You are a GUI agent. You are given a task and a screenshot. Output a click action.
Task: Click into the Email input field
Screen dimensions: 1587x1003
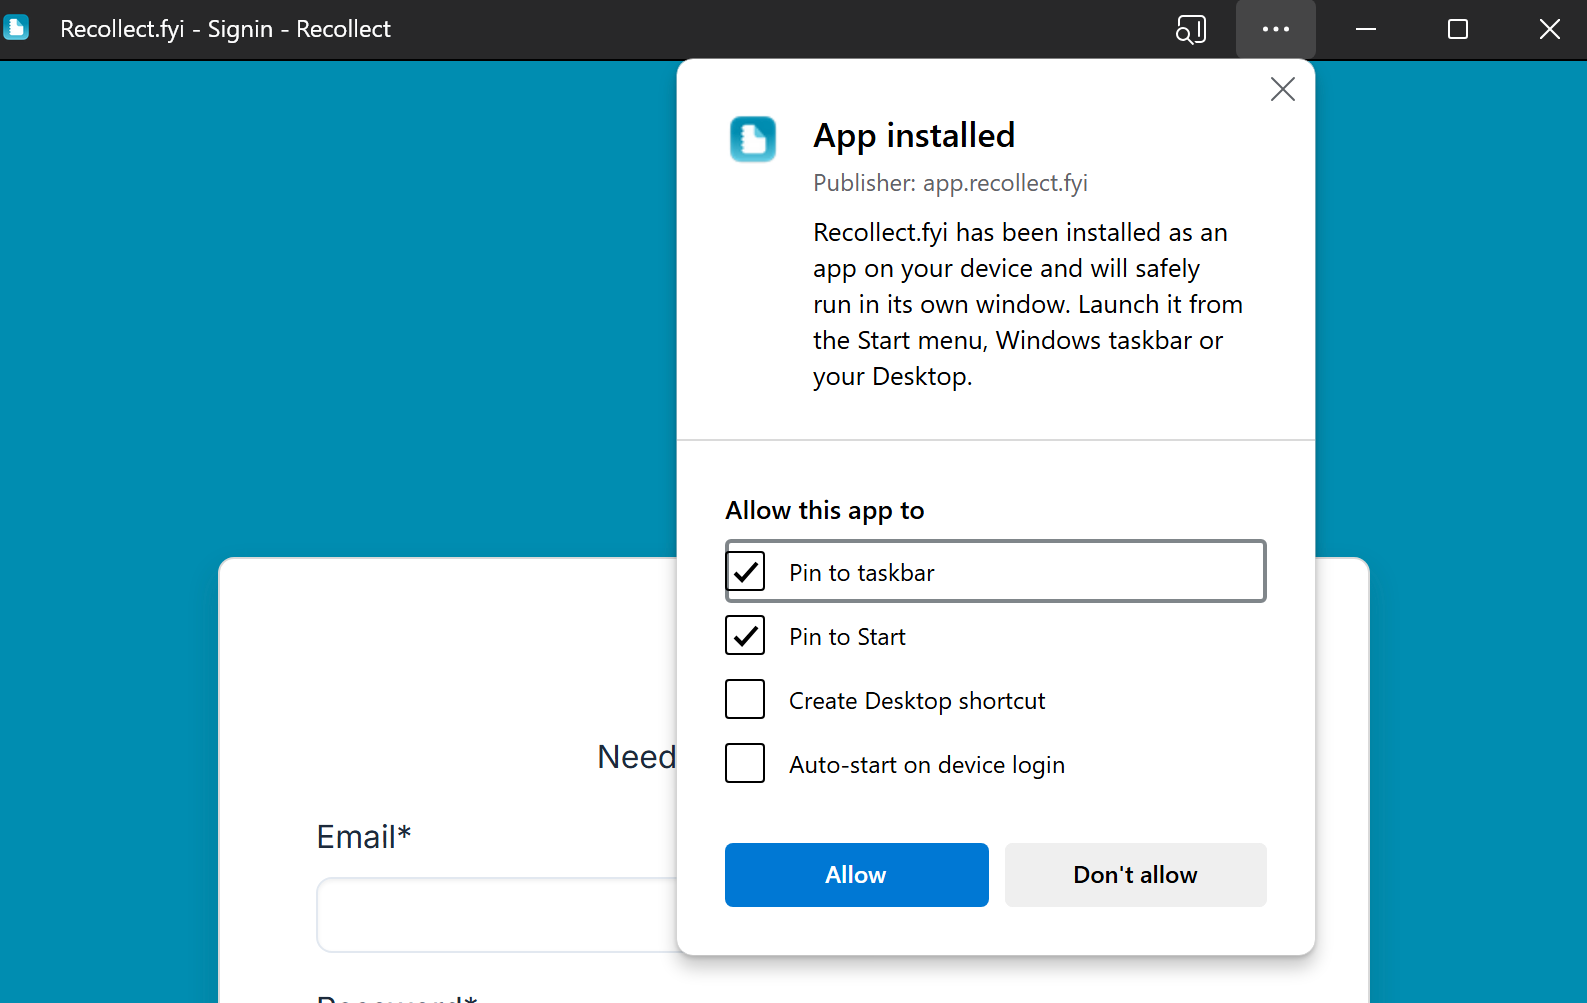[497, 915]
